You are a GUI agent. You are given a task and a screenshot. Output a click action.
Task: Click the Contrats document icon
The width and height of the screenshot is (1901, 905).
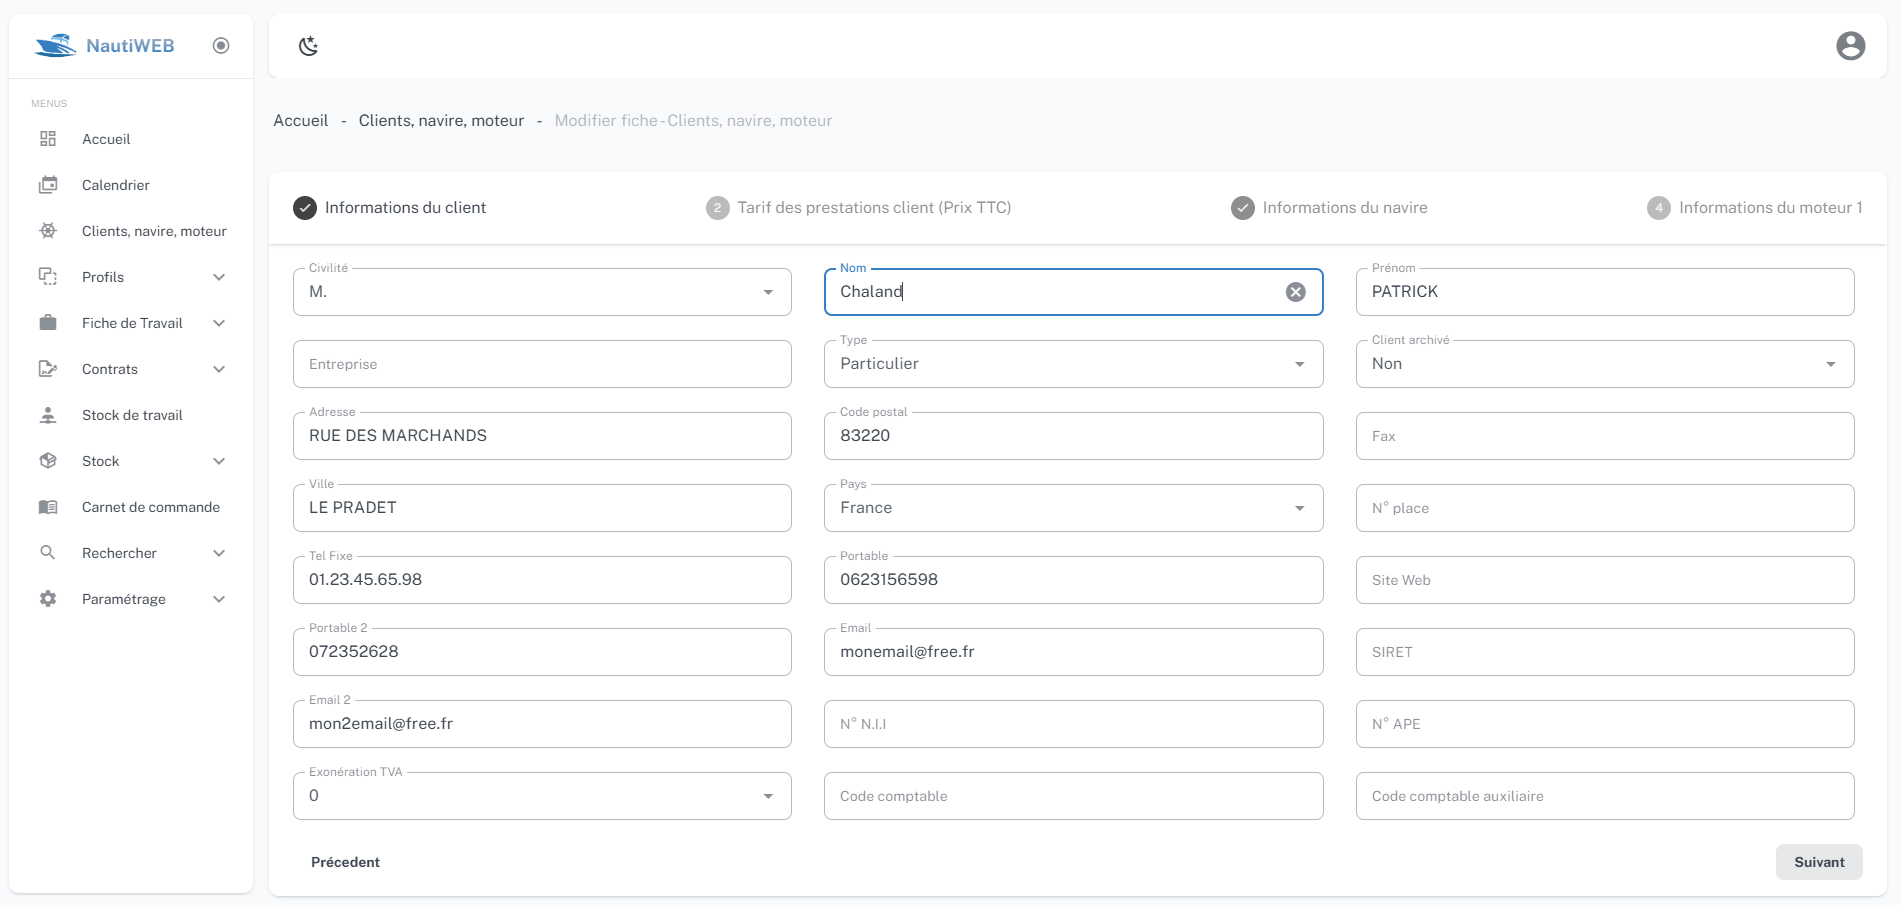[48, 369]
